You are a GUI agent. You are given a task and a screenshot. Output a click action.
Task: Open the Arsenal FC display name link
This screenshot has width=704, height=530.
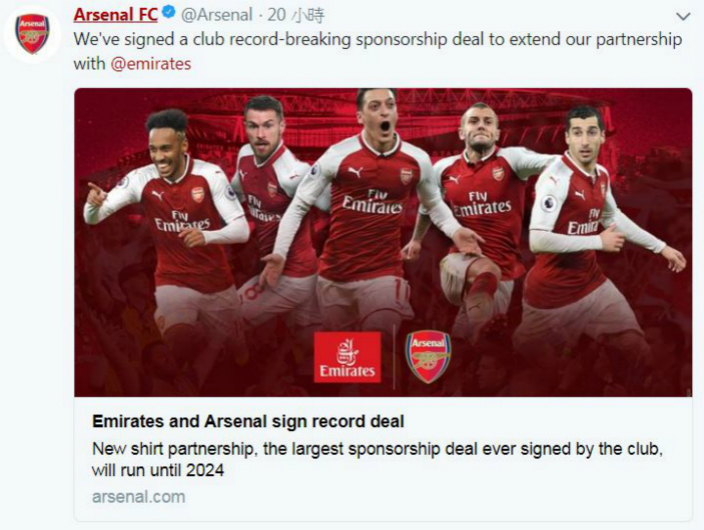pos(115,15)
